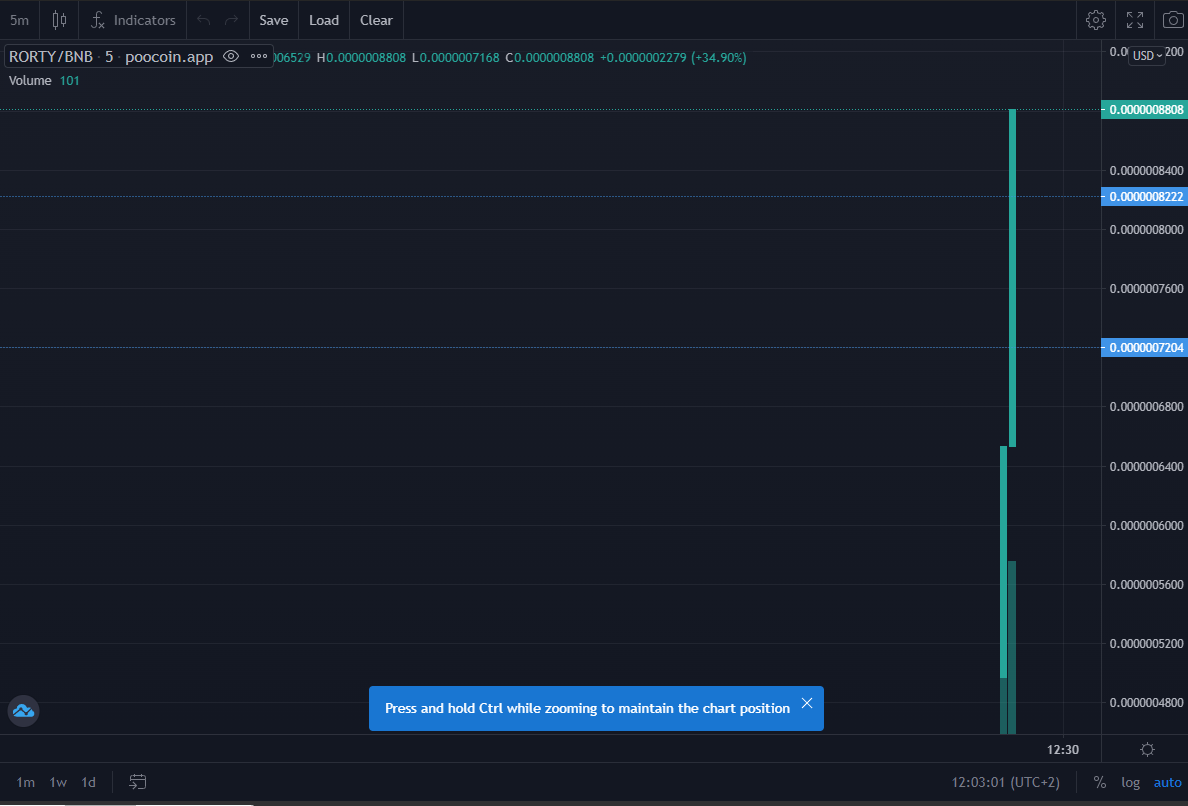This screenshot has height=806, width=1188.
Task: Toggle logarithmic scale with the log label
Action: click(x=1130, y=782)
